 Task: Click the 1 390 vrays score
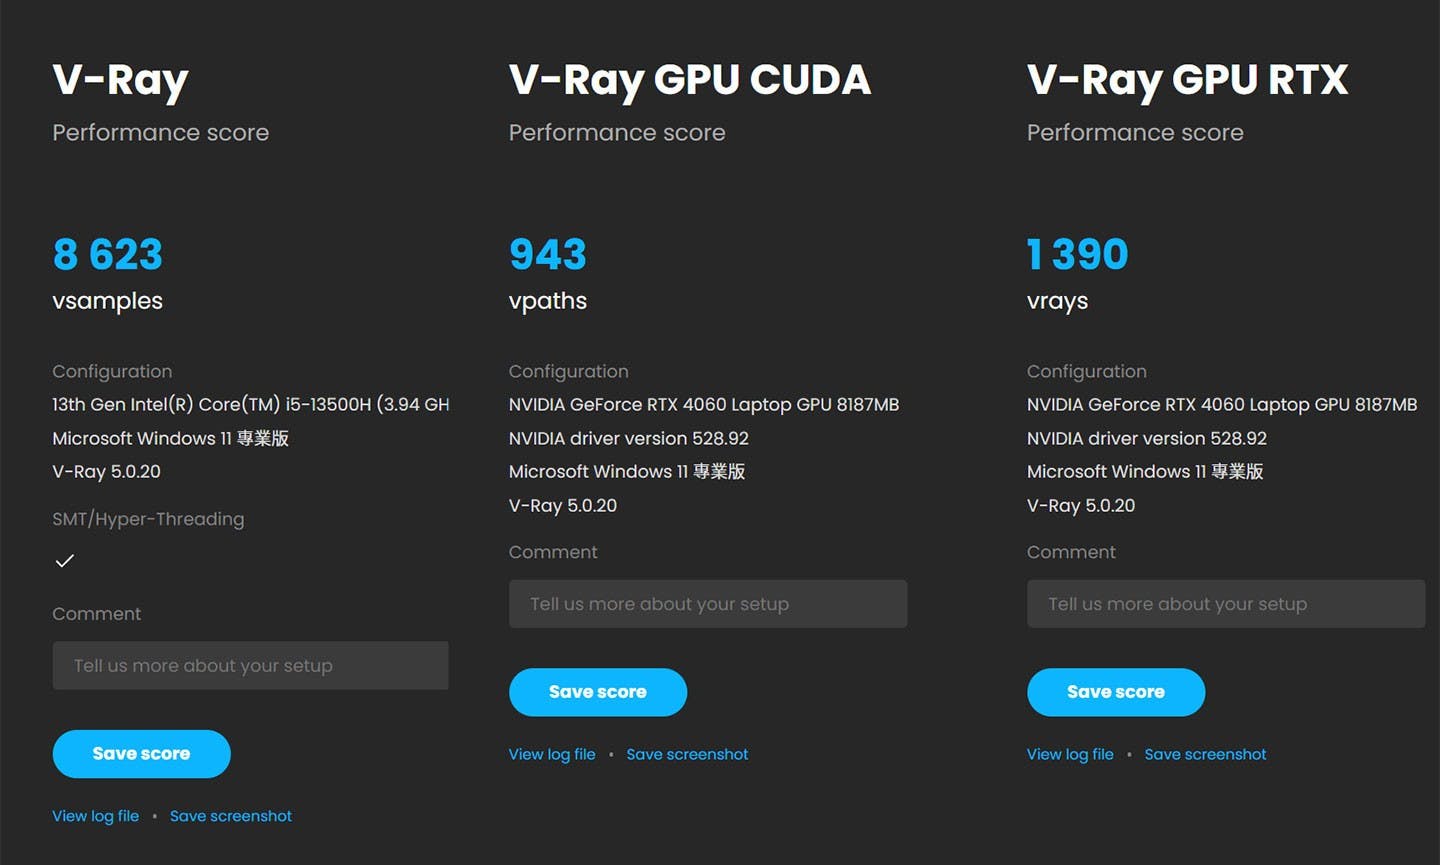(x=1077, y=254)
